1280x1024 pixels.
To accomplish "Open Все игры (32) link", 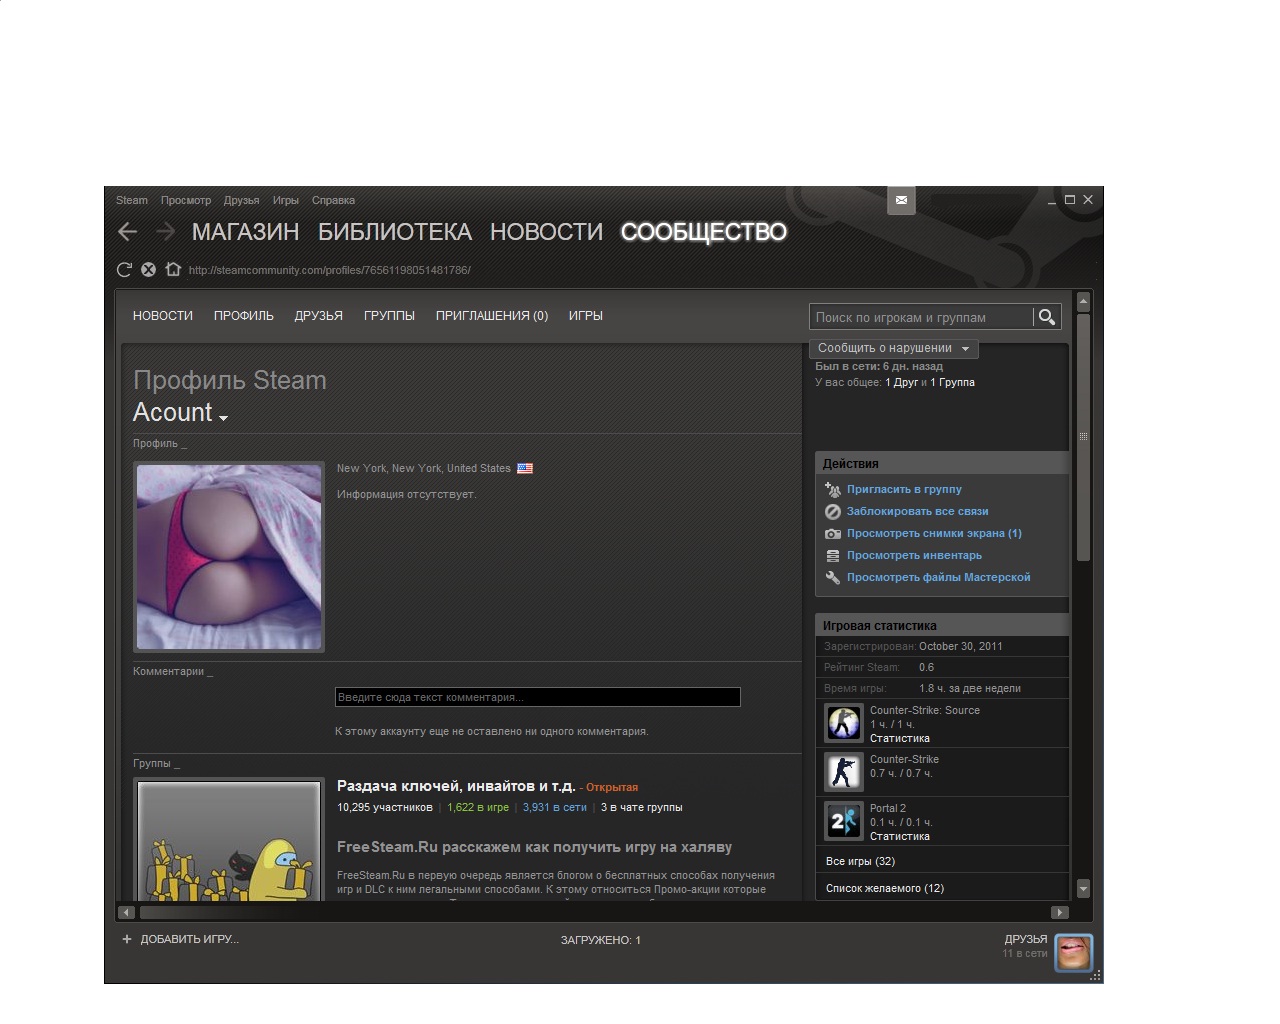I will coord(860,861).
